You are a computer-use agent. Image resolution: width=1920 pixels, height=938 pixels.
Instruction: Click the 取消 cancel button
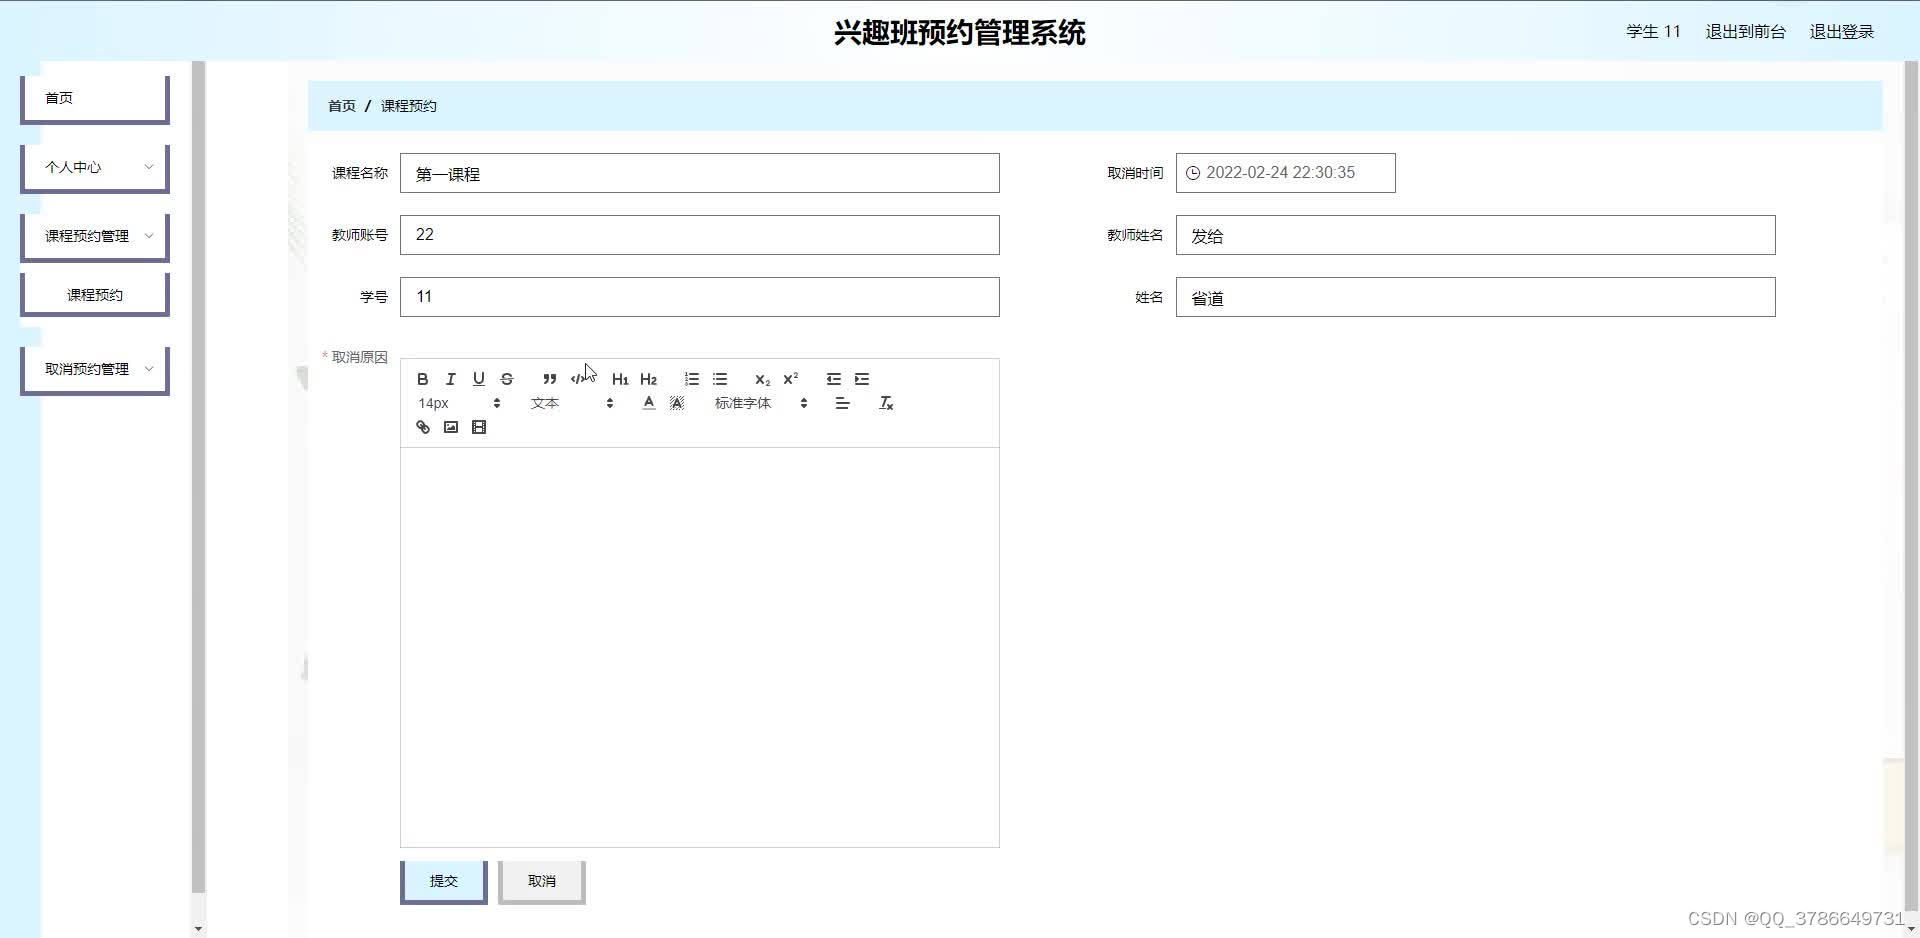click(542, 881)
